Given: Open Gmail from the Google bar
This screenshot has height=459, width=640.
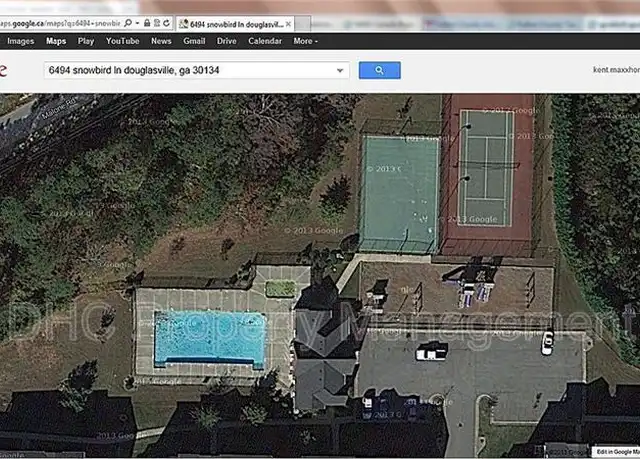Looking at the screenshot, I should click(194, 41).
